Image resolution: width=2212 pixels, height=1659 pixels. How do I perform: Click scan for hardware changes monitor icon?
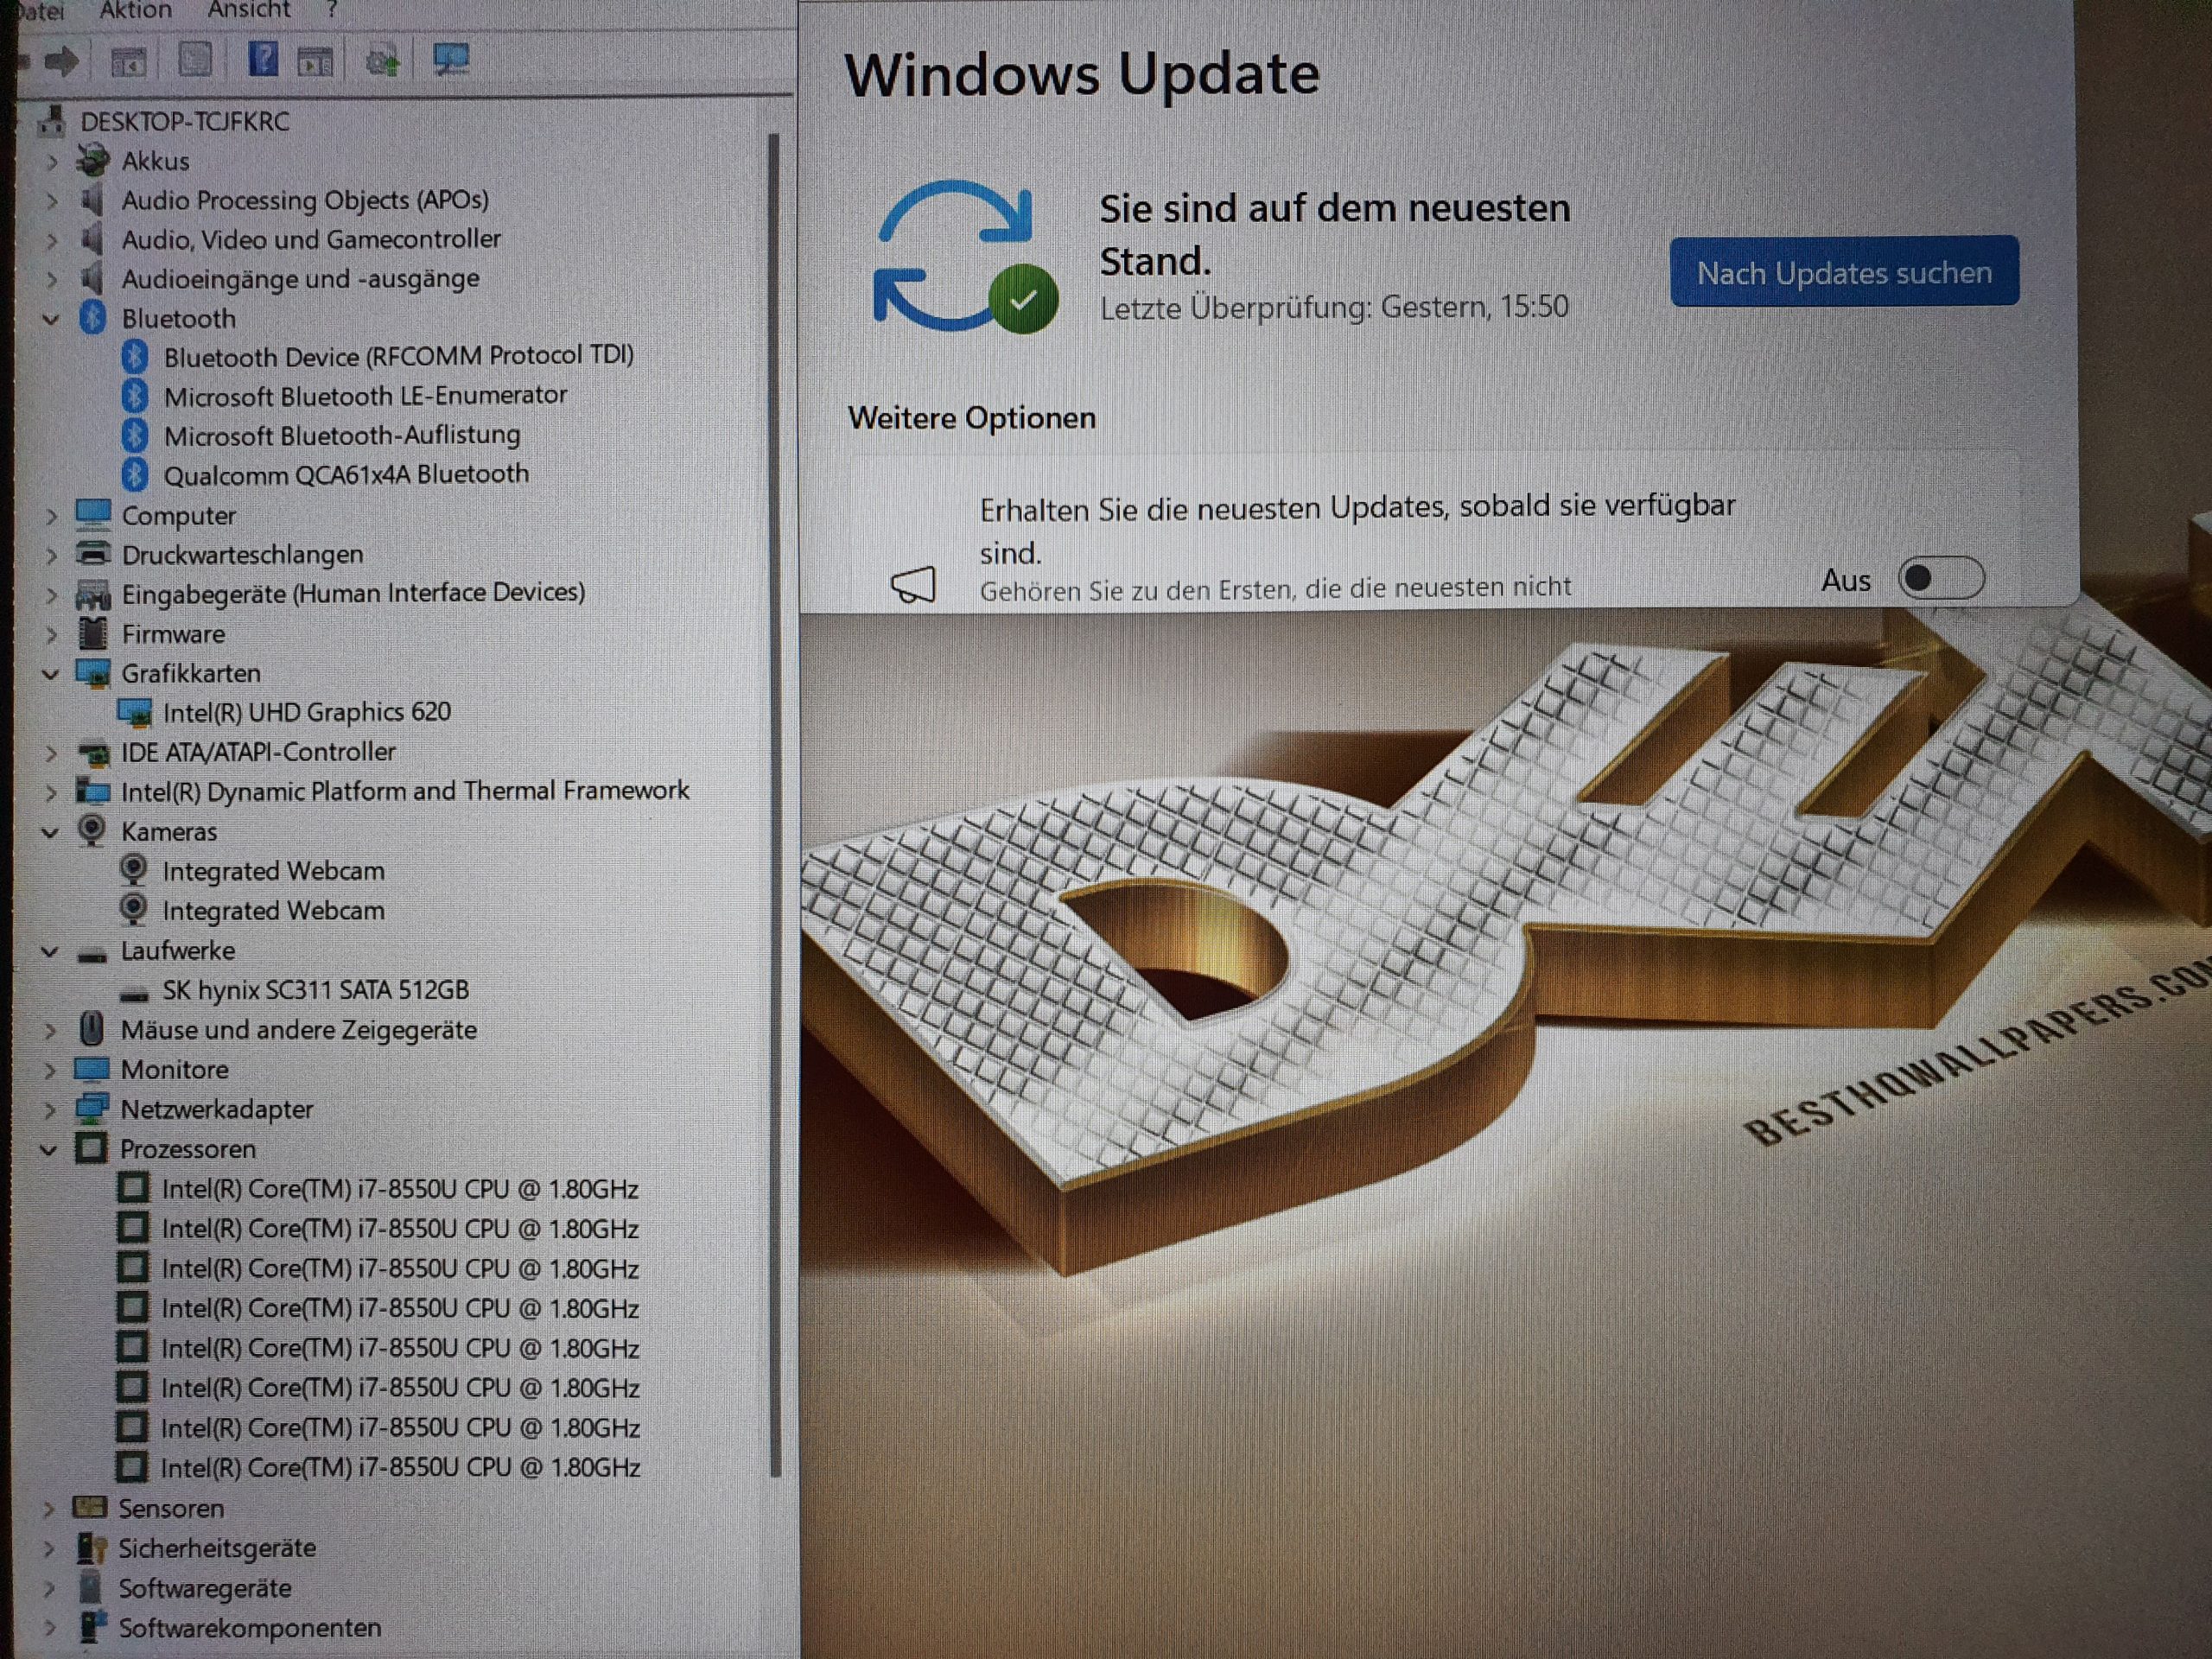[x=451, y=60]
